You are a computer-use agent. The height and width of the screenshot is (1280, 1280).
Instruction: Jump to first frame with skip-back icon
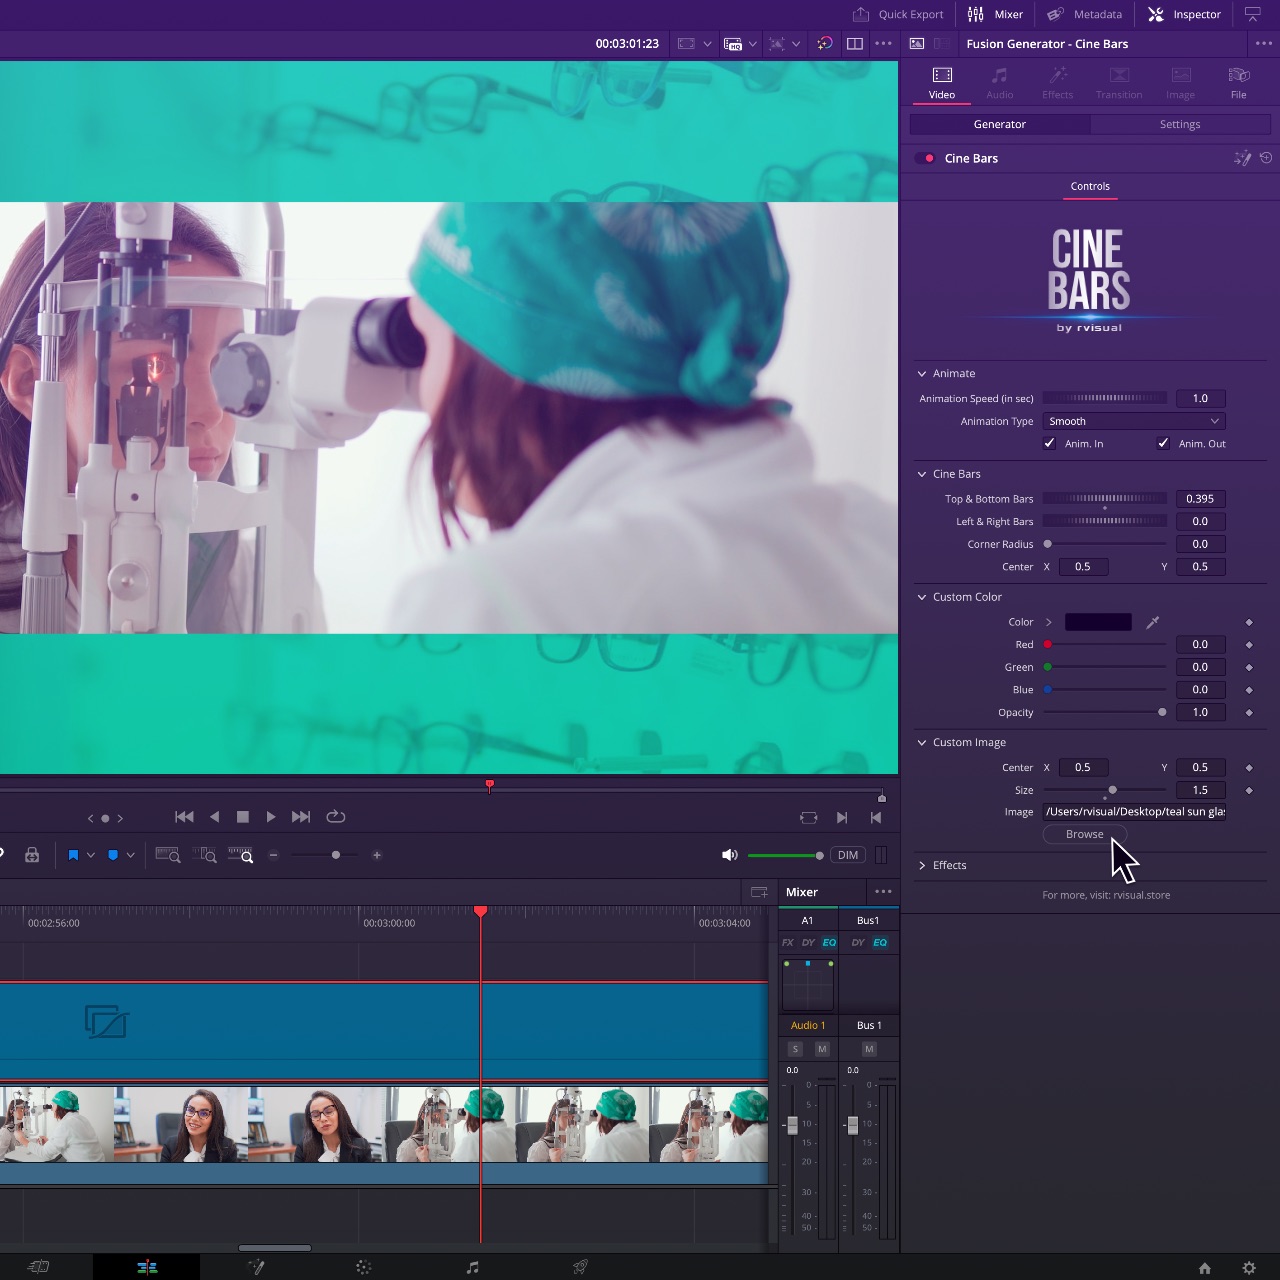tap(184, 817)
